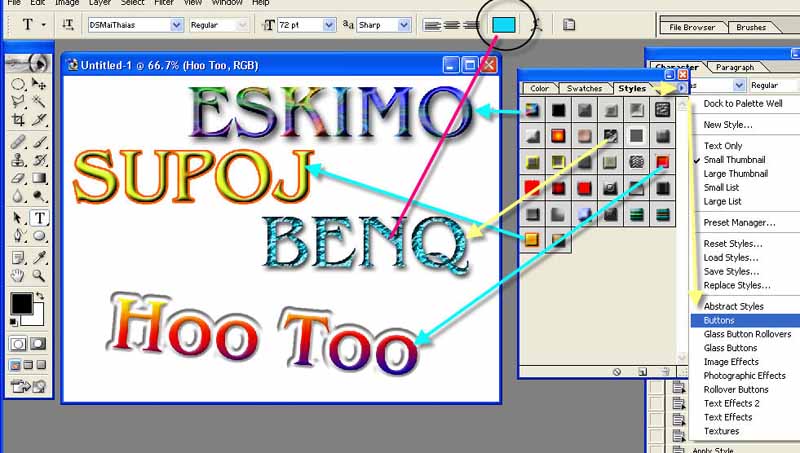This screenshot has height=453, width=800.
Task: Open the DSMaiThaias font family dropdown
Action: coord(177,24)
